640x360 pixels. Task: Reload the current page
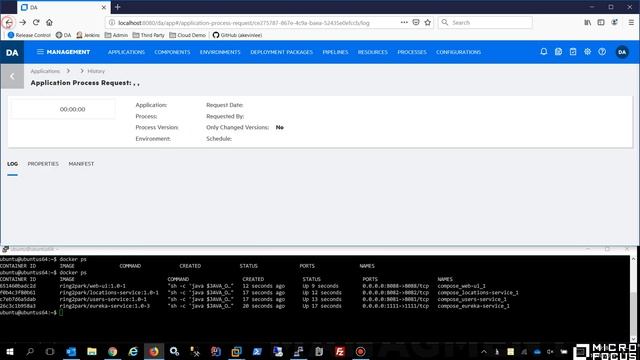point(36,22)
